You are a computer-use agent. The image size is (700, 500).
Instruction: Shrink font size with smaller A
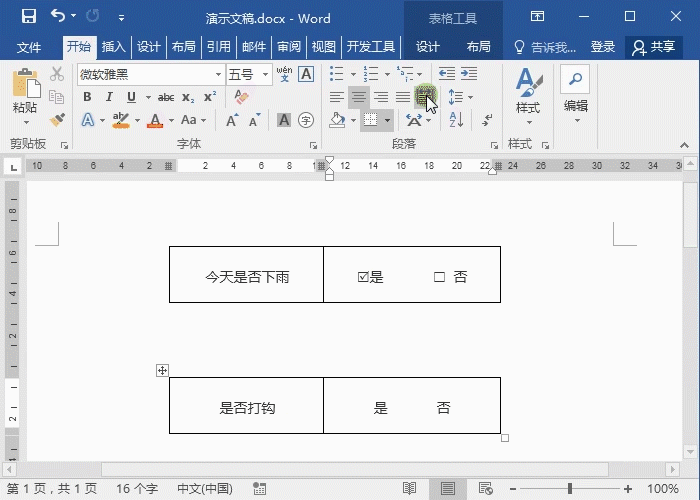coord(254,120)
